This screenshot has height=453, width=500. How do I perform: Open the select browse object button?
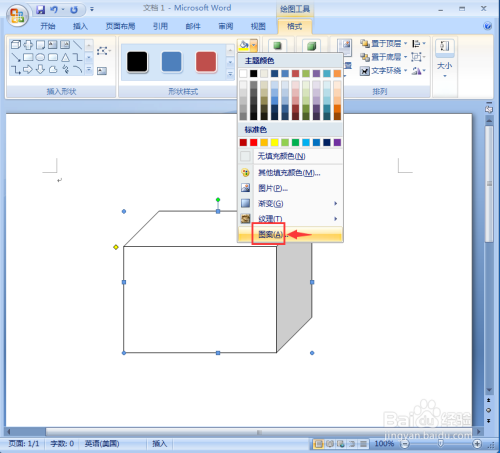[489, 410]
